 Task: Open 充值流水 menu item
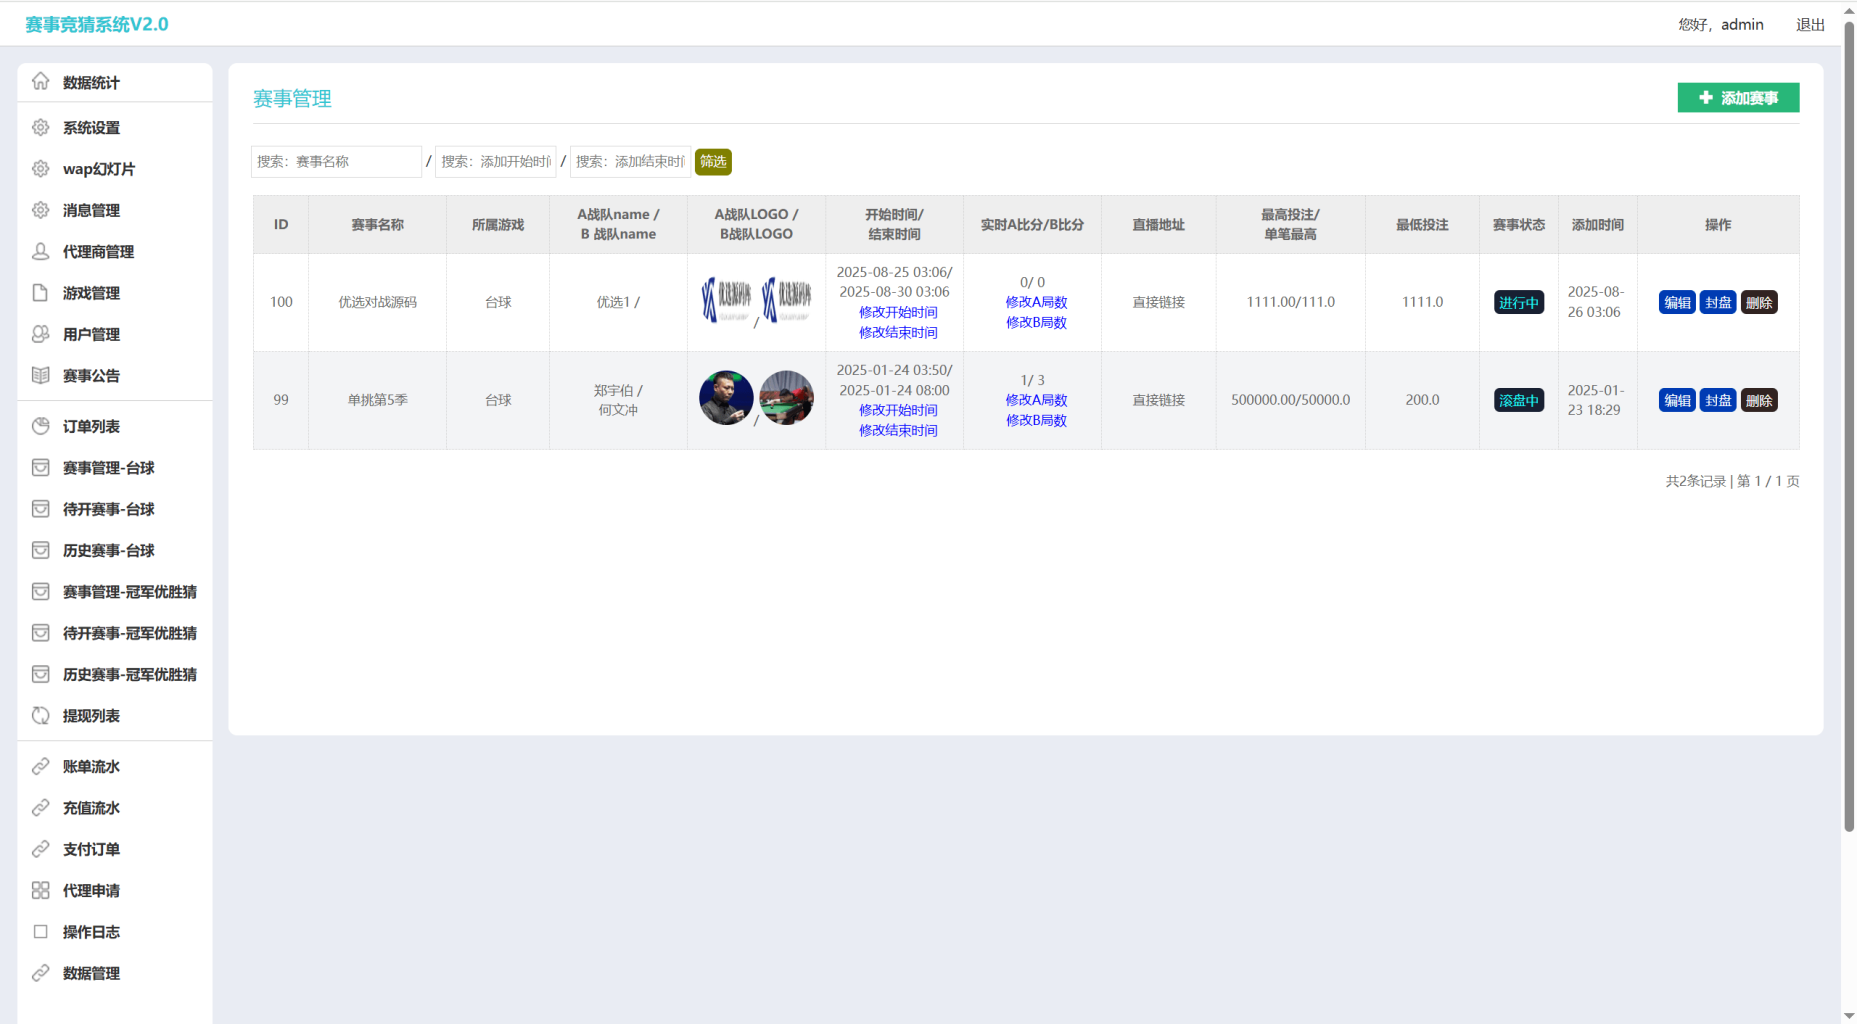click(91, 807)
